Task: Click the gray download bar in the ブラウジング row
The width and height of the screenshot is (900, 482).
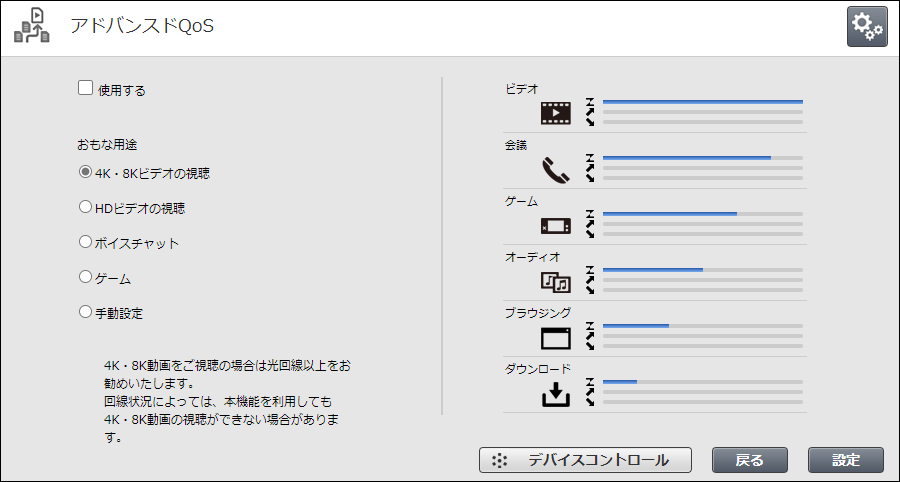Action: click(x=703, y=345)
